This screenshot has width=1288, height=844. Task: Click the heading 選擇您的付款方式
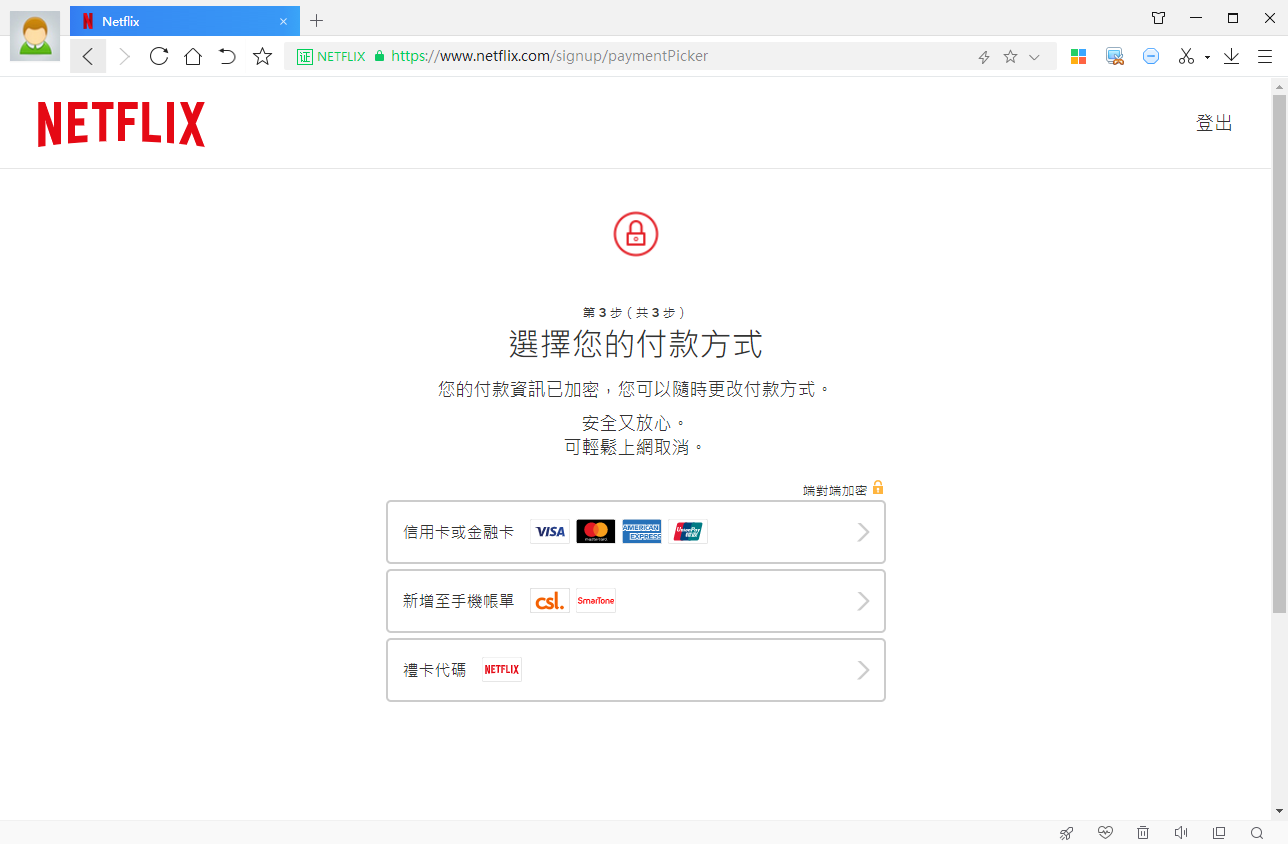pos(636,345)
